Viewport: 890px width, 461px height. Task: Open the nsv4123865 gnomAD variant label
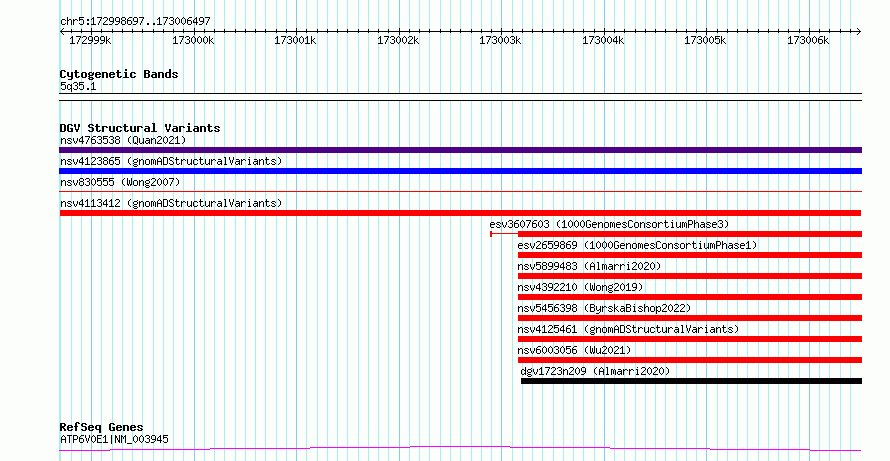pos(171,161)
